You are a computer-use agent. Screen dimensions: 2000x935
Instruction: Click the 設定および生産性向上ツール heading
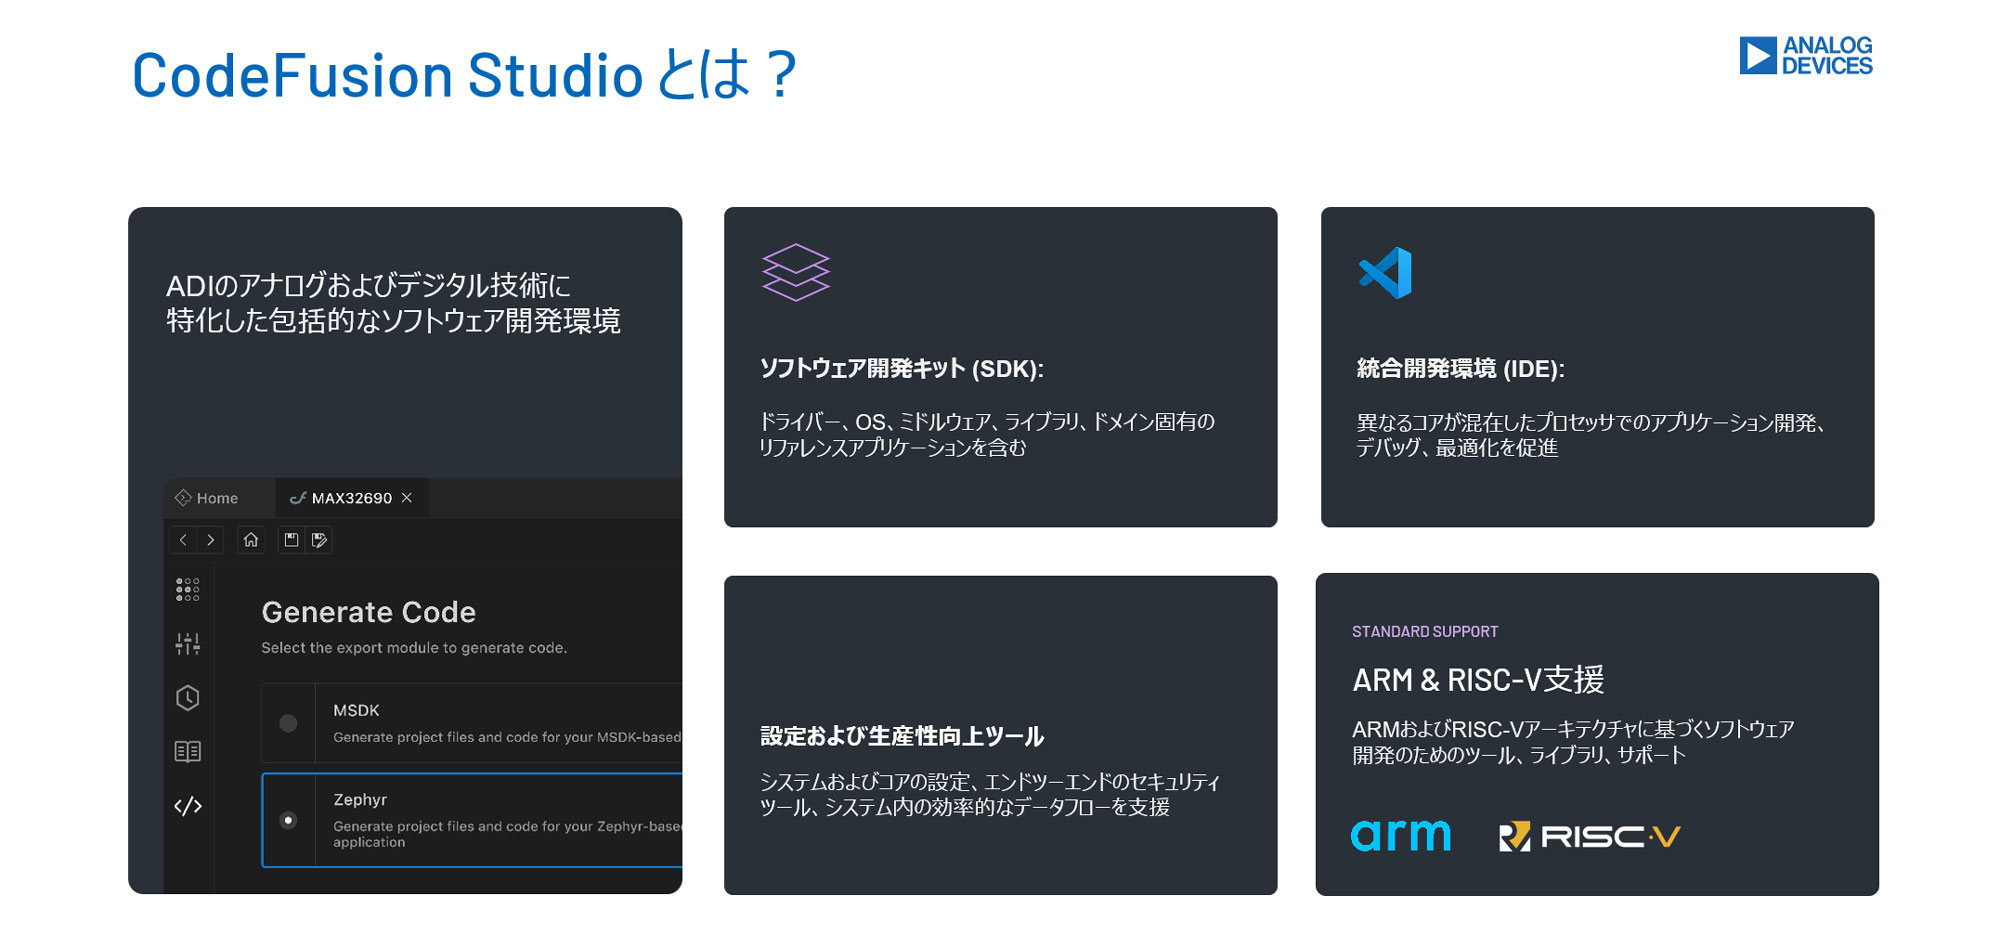pyautogui.click(x=902, y=736)
